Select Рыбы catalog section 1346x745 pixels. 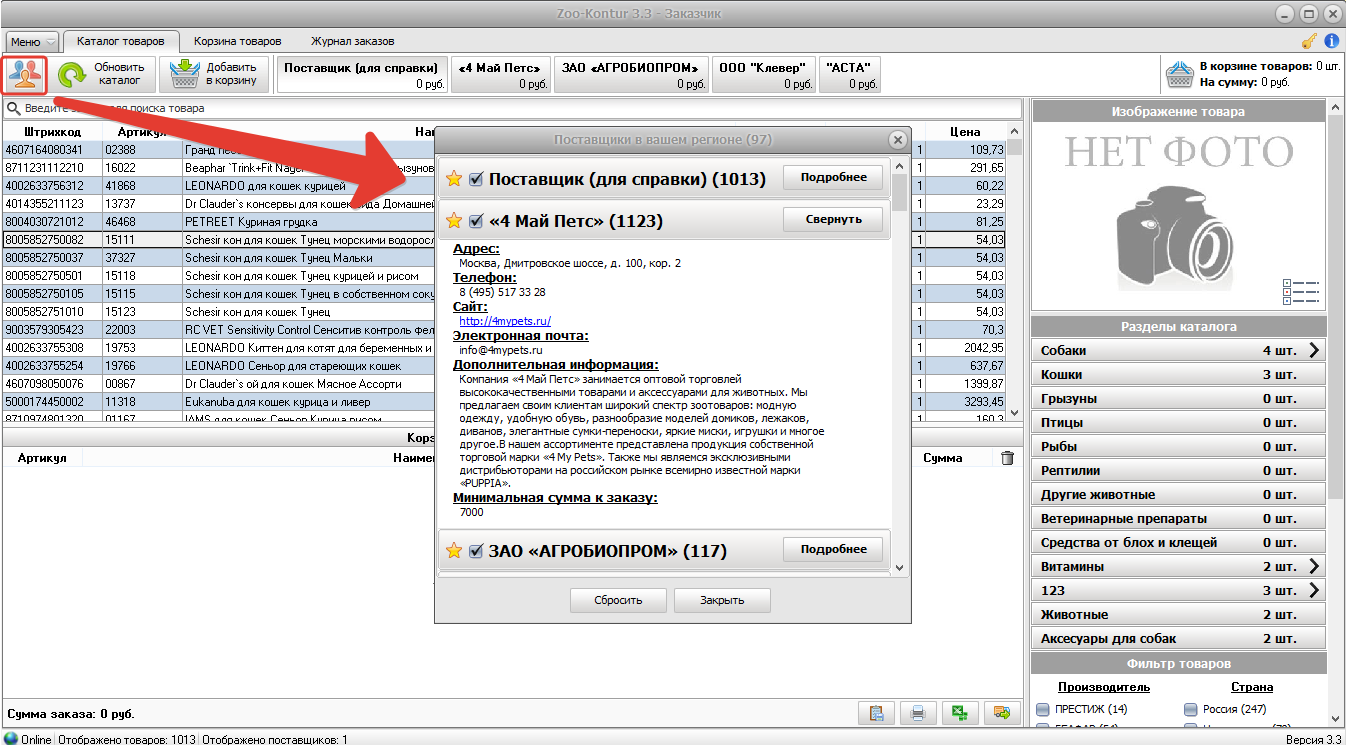click(1178, 446)
